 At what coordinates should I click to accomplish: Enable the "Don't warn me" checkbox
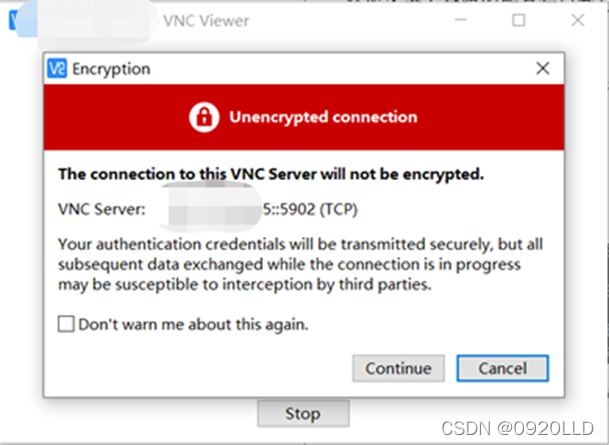[66, 324]
